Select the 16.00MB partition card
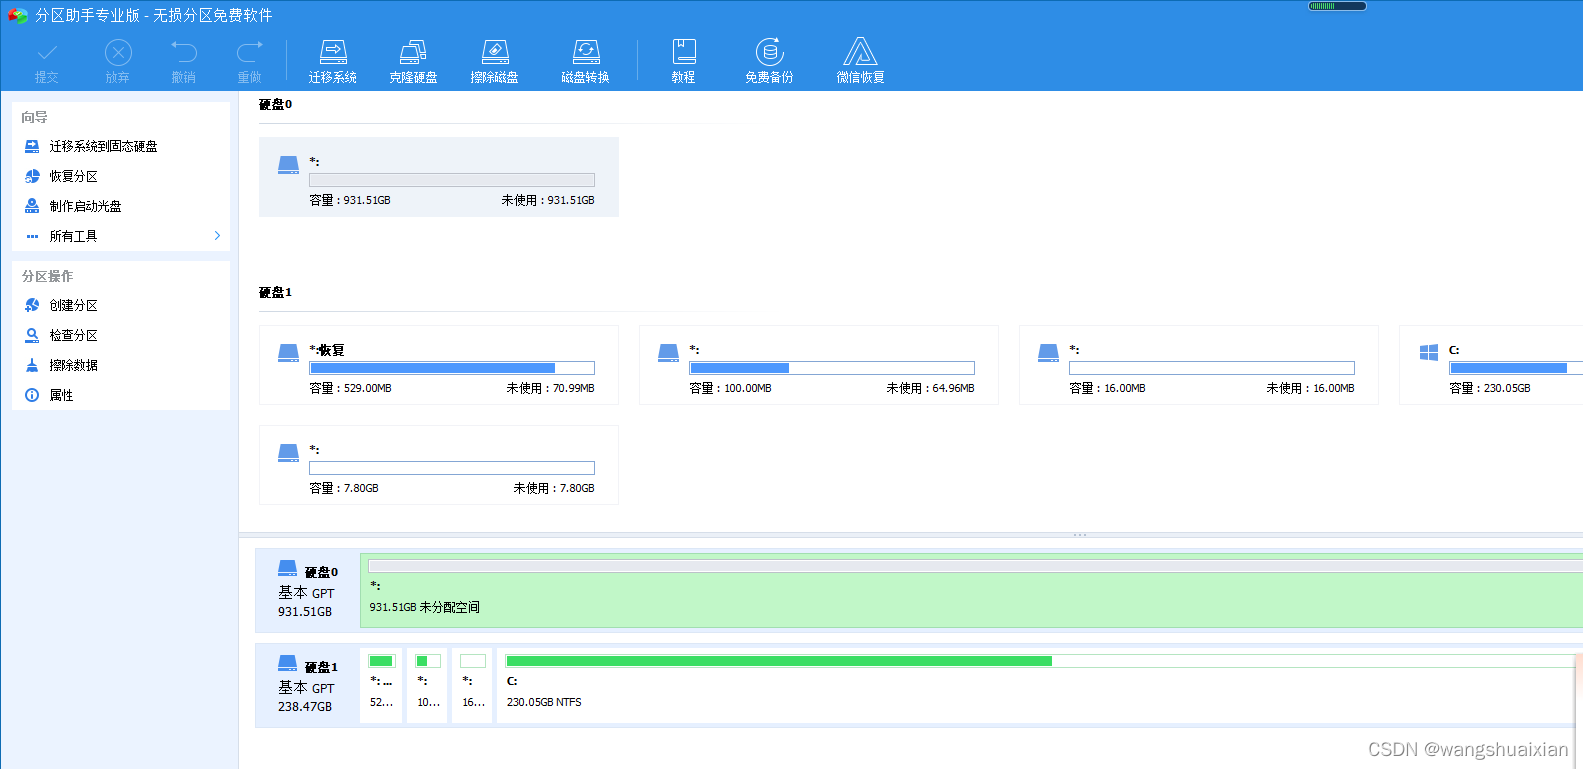This screenshot has height=769, width=1583. tap(1199, 365)
